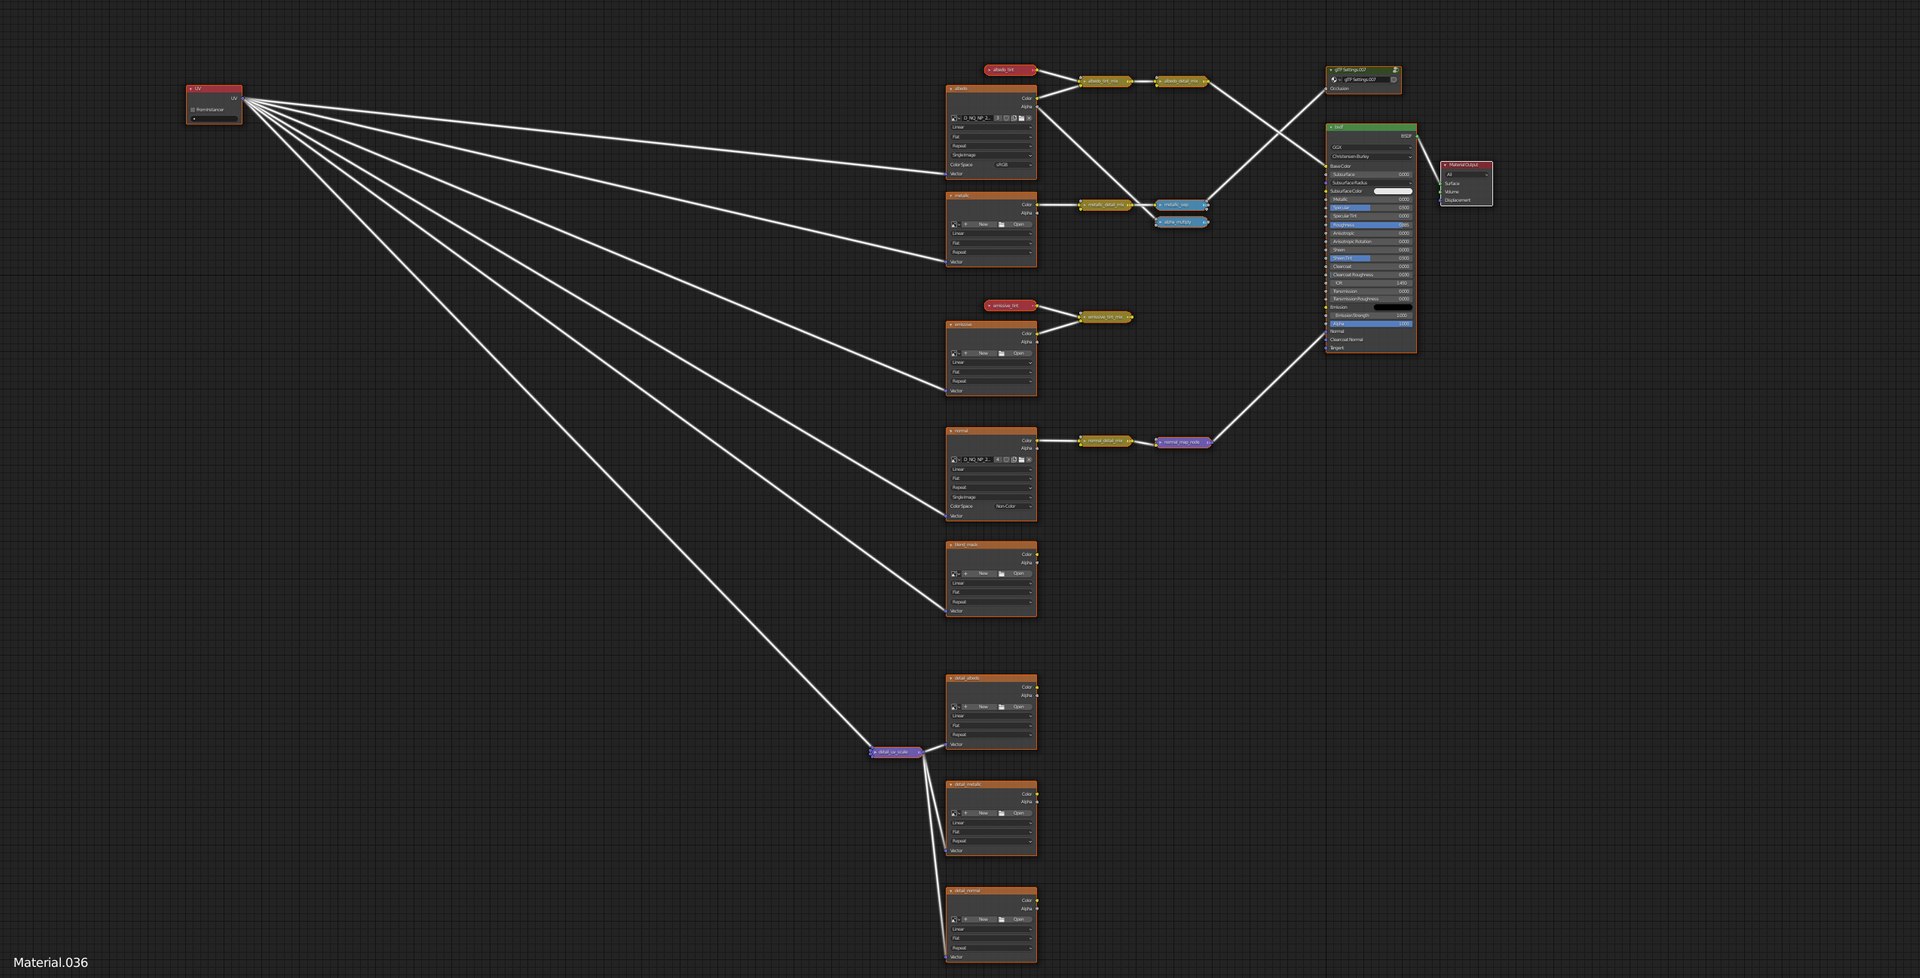Screen dimensions: 1920x978
Task: Click the duplicate image icon in normal node
Action: [x=1014, y=460]
